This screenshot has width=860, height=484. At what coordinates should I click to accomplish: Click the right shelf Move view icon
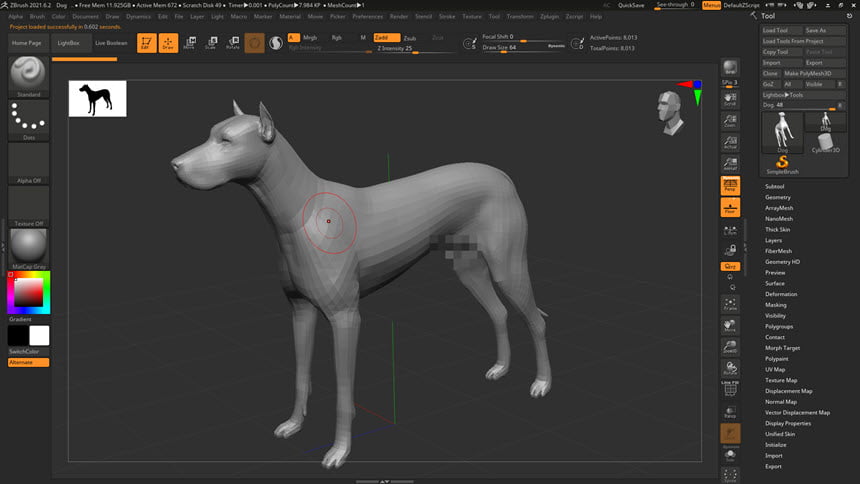(730, 325)
